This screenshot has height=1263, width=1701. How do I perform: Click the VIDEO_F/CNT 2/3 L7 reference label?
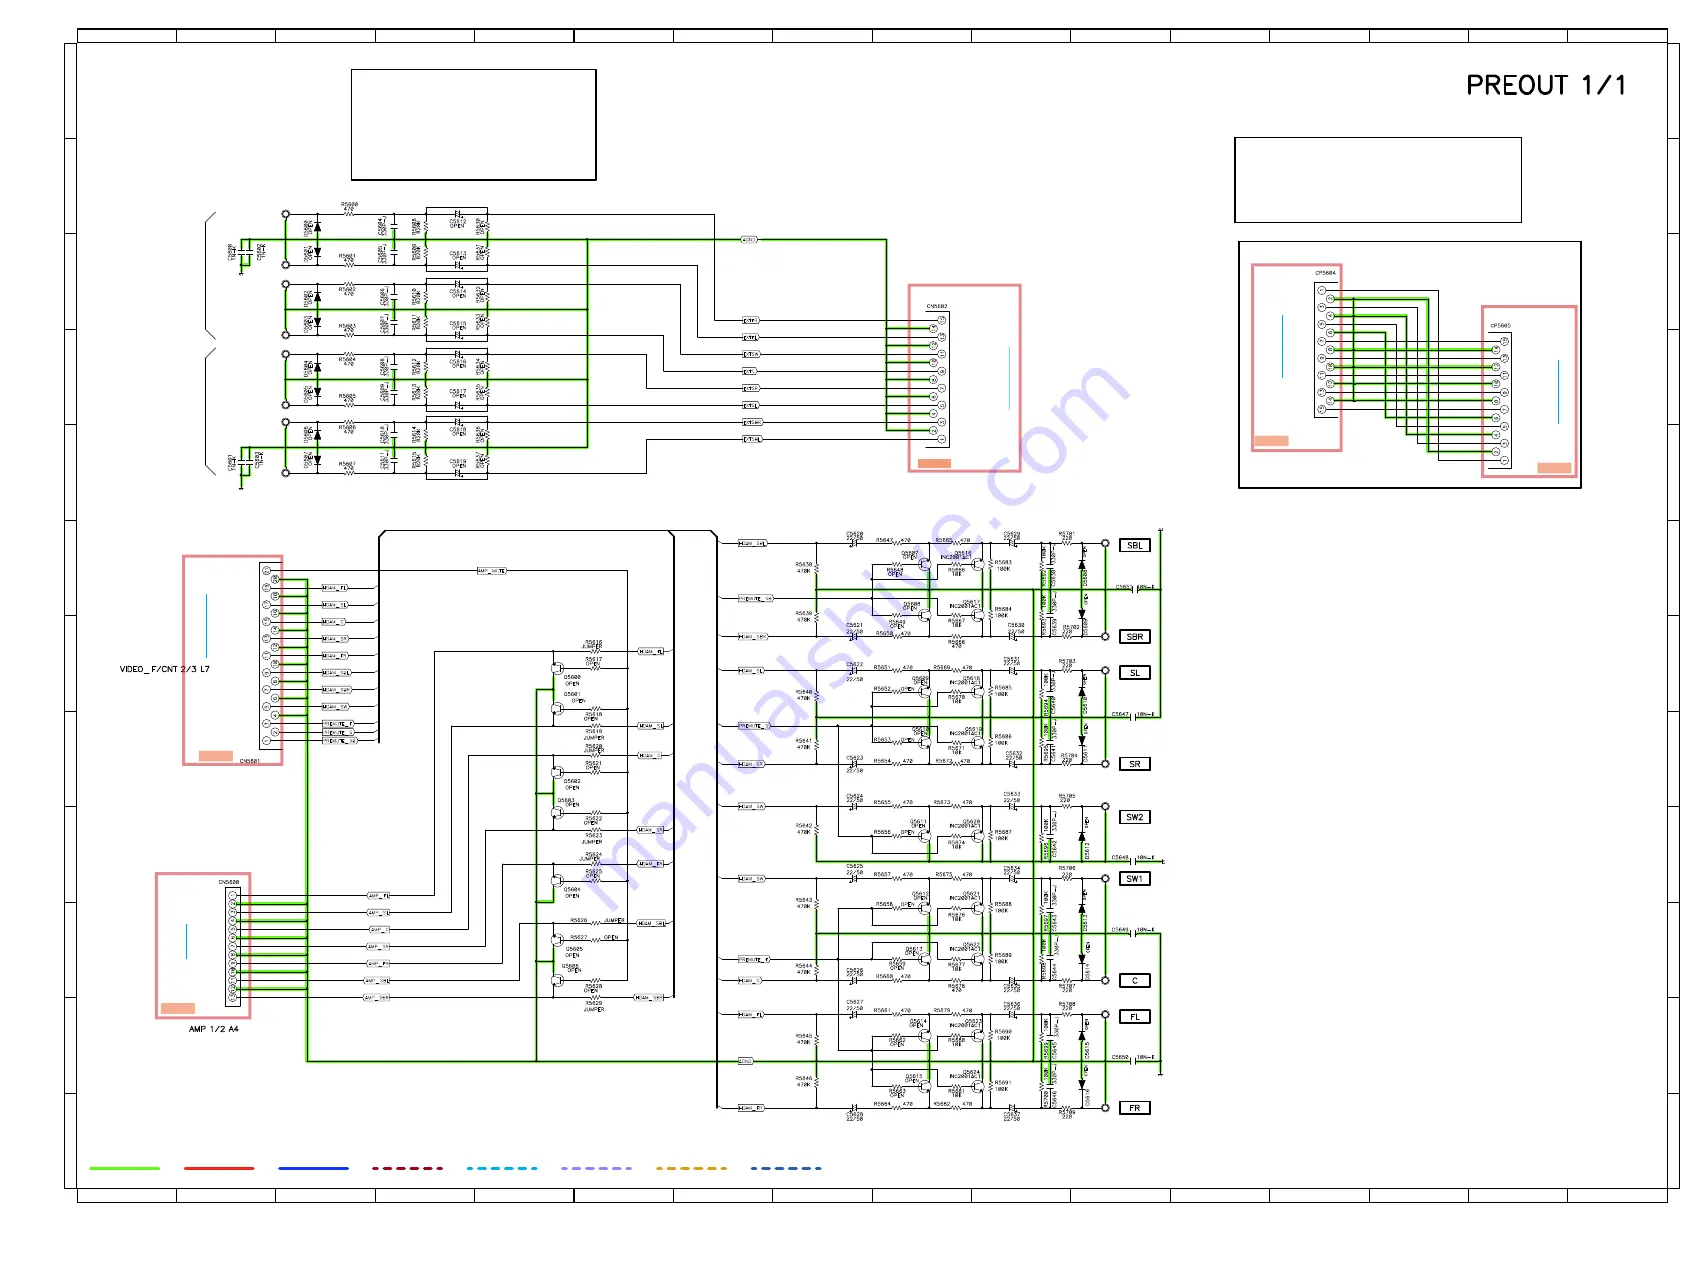coord(165,669)
